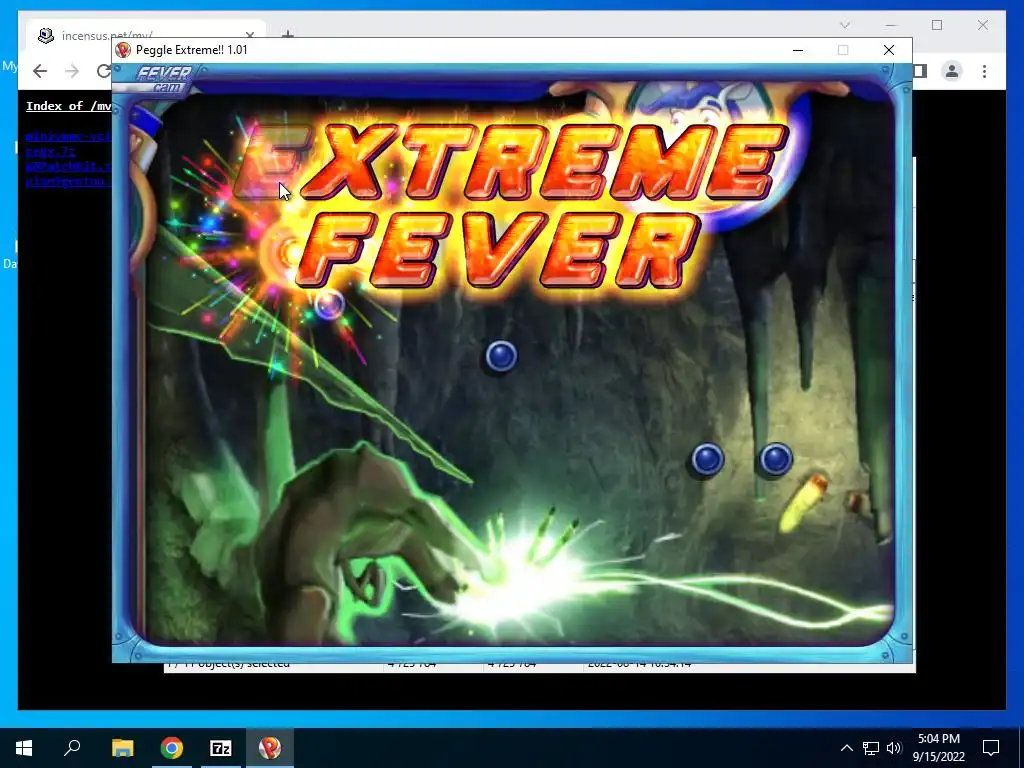Click the Peggle icon in the game title bar

click(x=123, y=50)
